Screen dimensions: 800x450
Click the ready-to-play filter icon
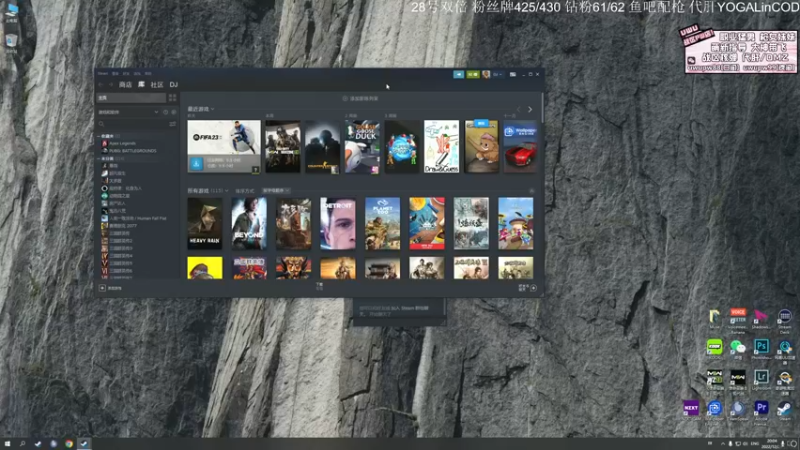tap(173, 112)
